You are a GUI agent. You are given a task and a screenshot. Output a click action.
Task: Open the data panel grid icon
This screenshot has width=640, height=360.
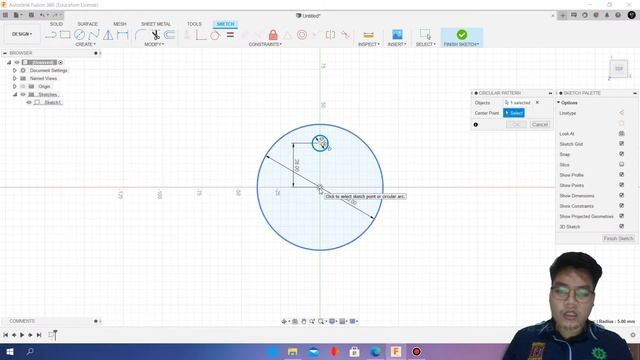(5, 15)
